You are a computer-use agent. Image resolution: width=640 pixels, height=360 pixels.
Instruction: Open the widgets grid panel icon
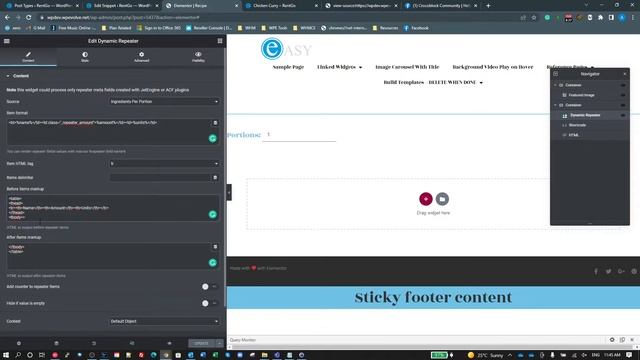point(220,41)
